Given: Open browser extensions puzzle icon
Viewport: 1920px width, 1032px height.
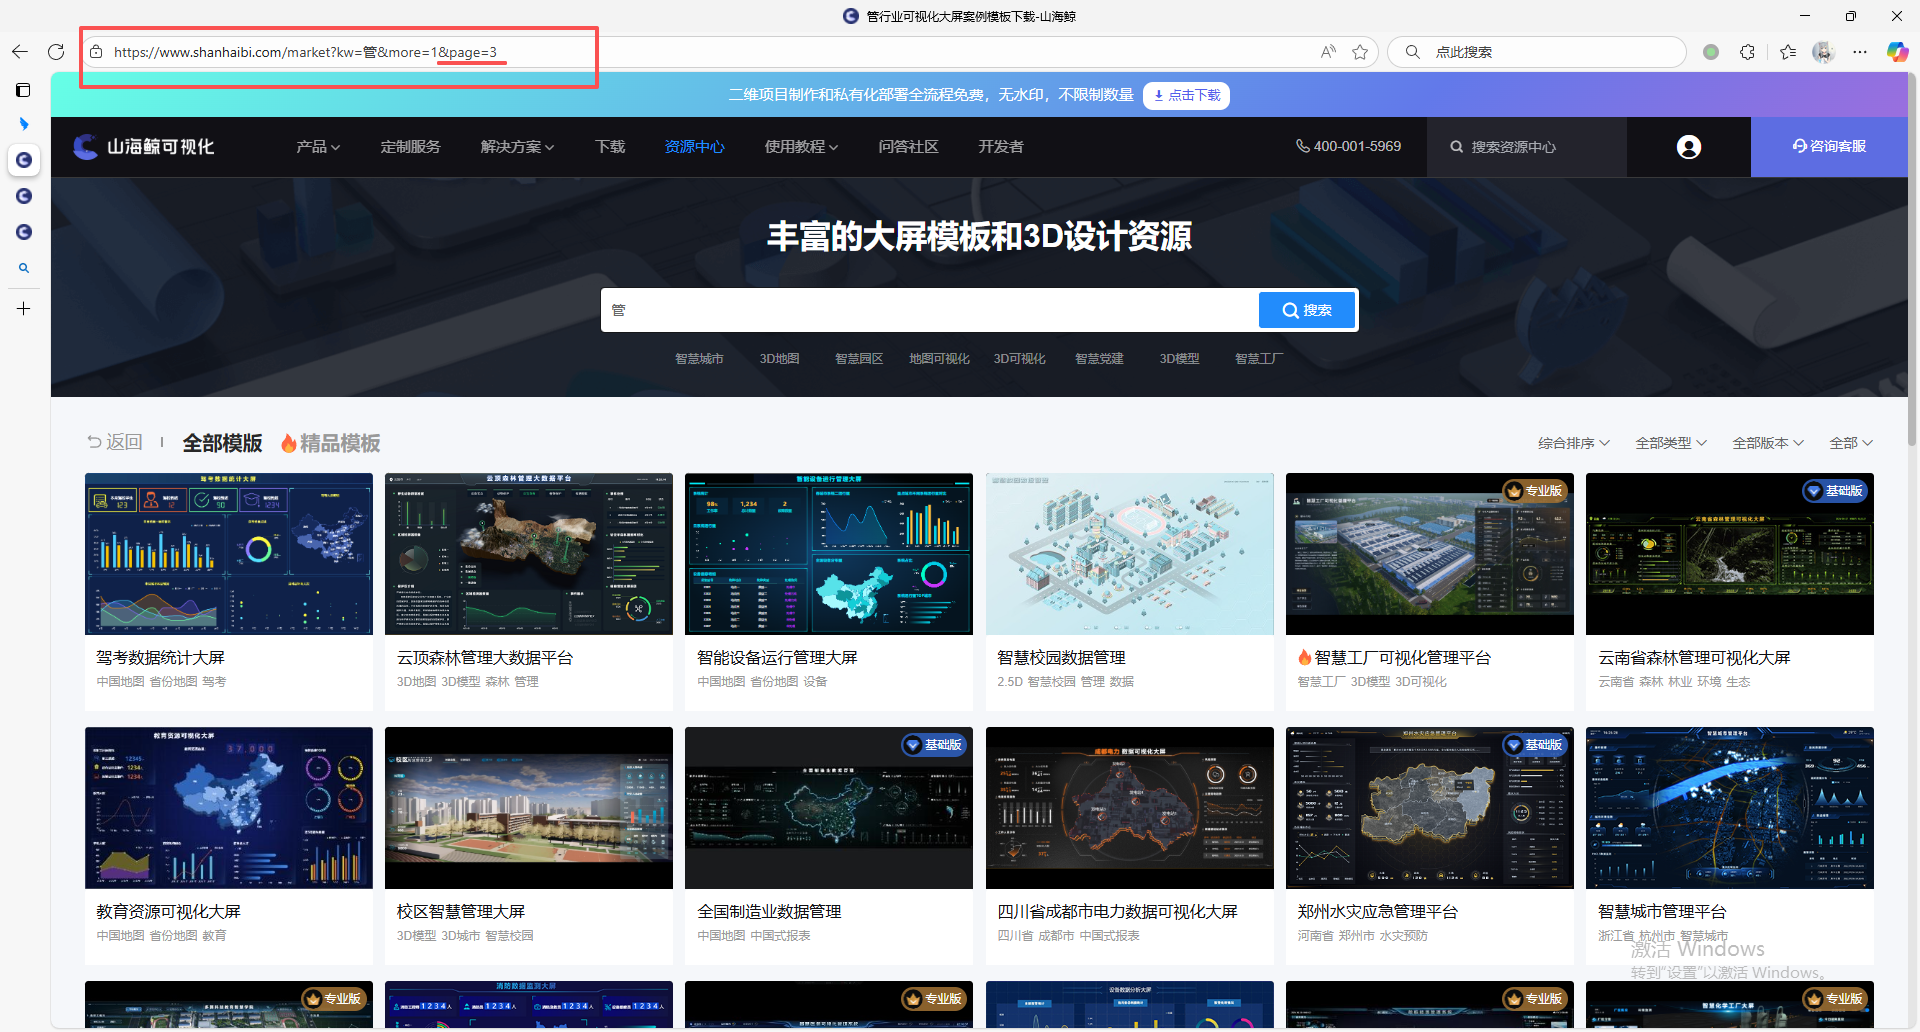Looking at the screenshot, I should tap(1747, 52).
